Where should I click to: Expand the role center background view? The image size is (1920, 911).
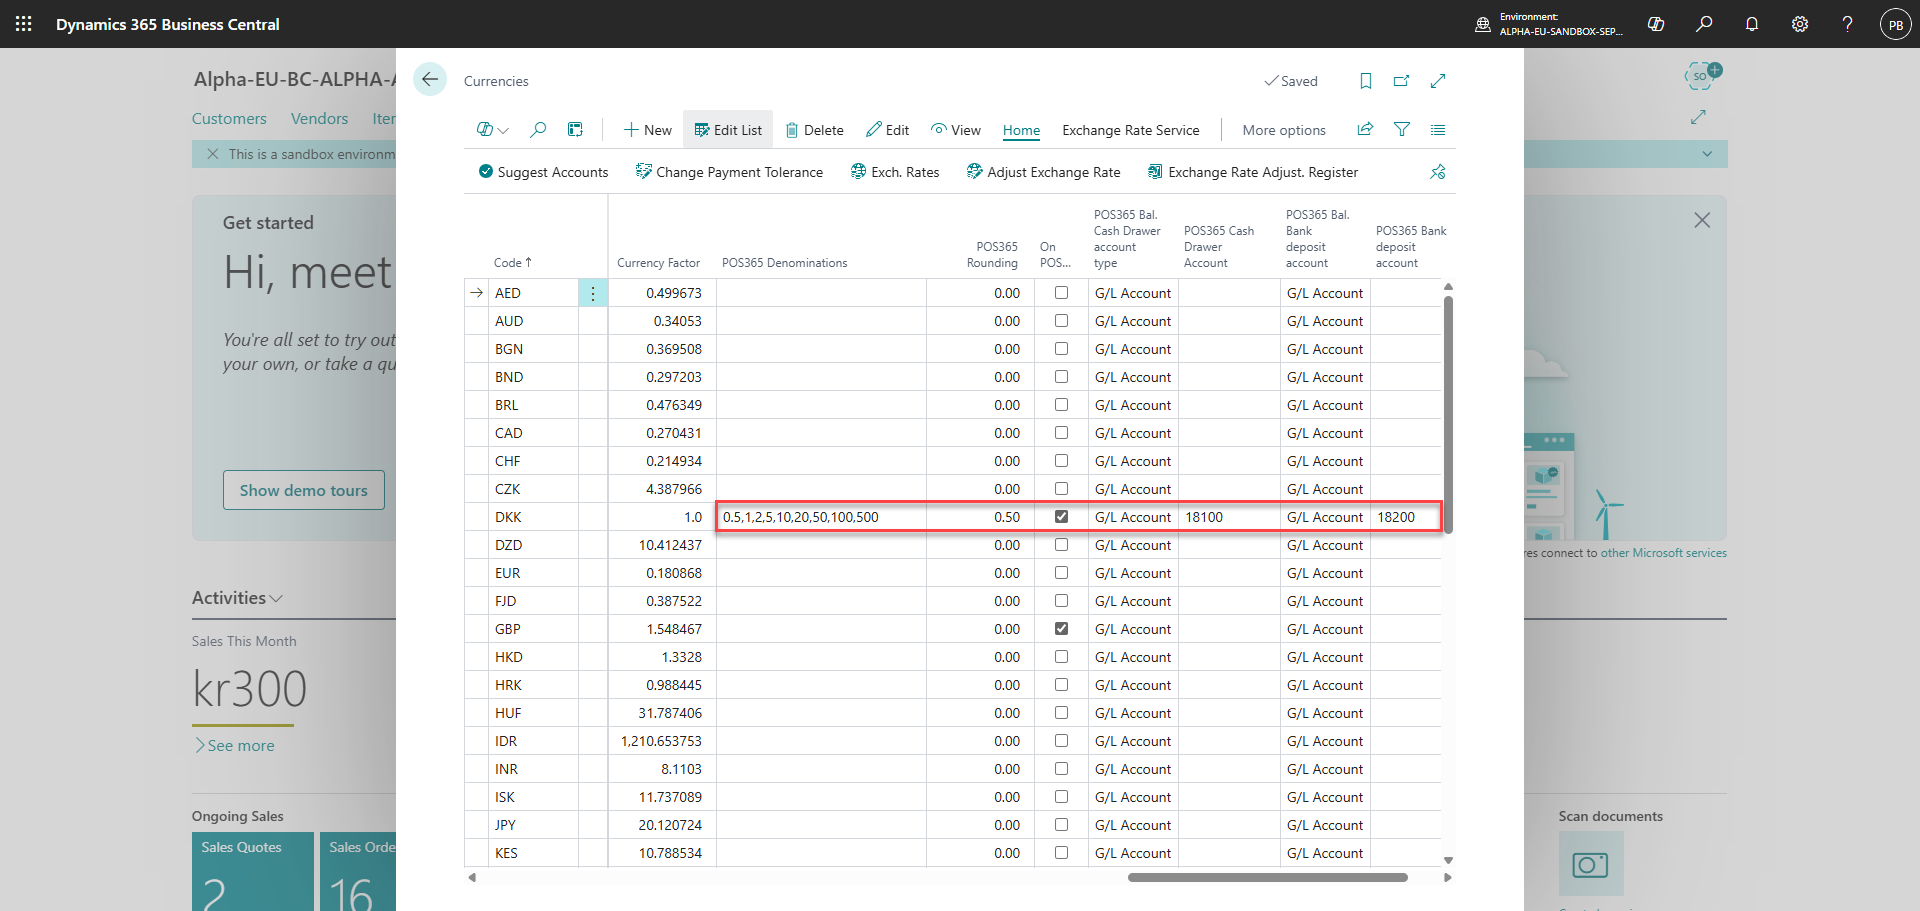(1698, 117)
